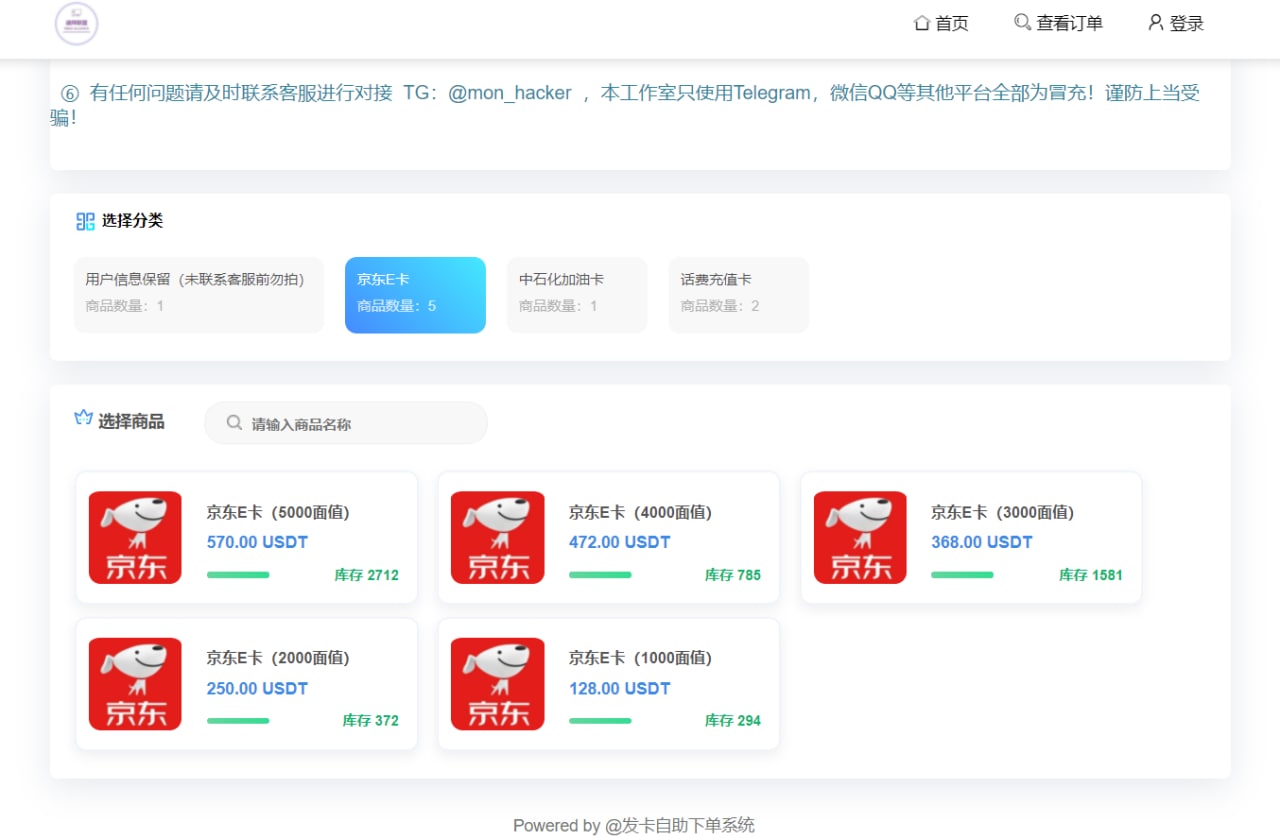The width and height of the screenshot is (1280, 839).
Task: Click the person icon next to 登录
Action: [1155, 22]
